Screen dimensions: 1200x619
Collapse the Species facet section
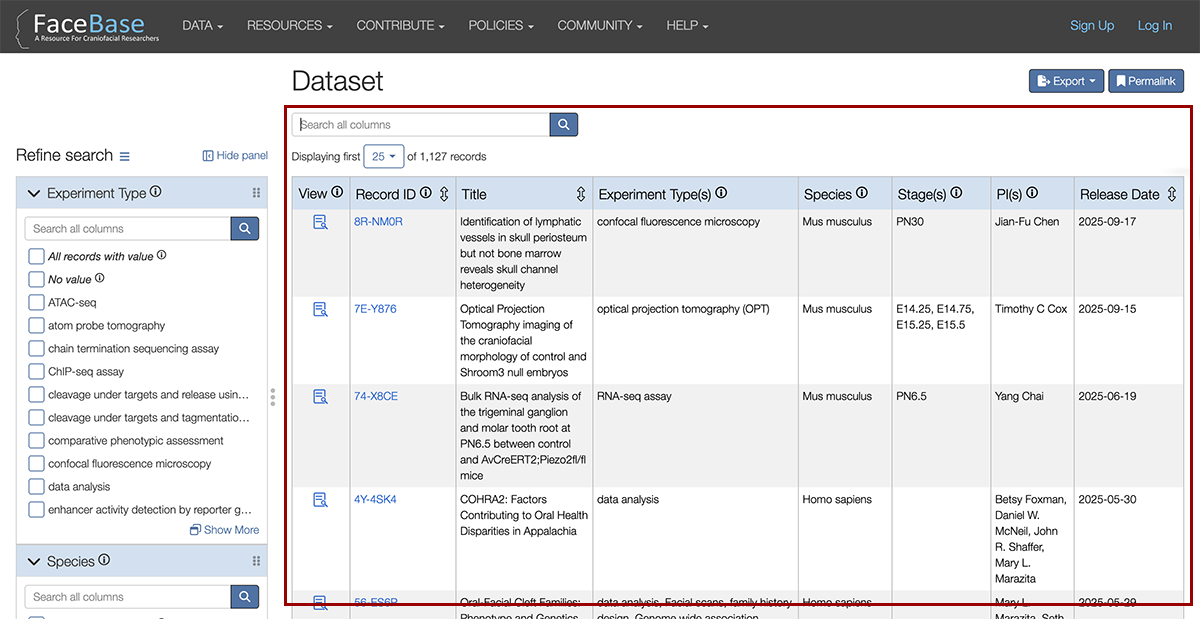click(32, 560)
